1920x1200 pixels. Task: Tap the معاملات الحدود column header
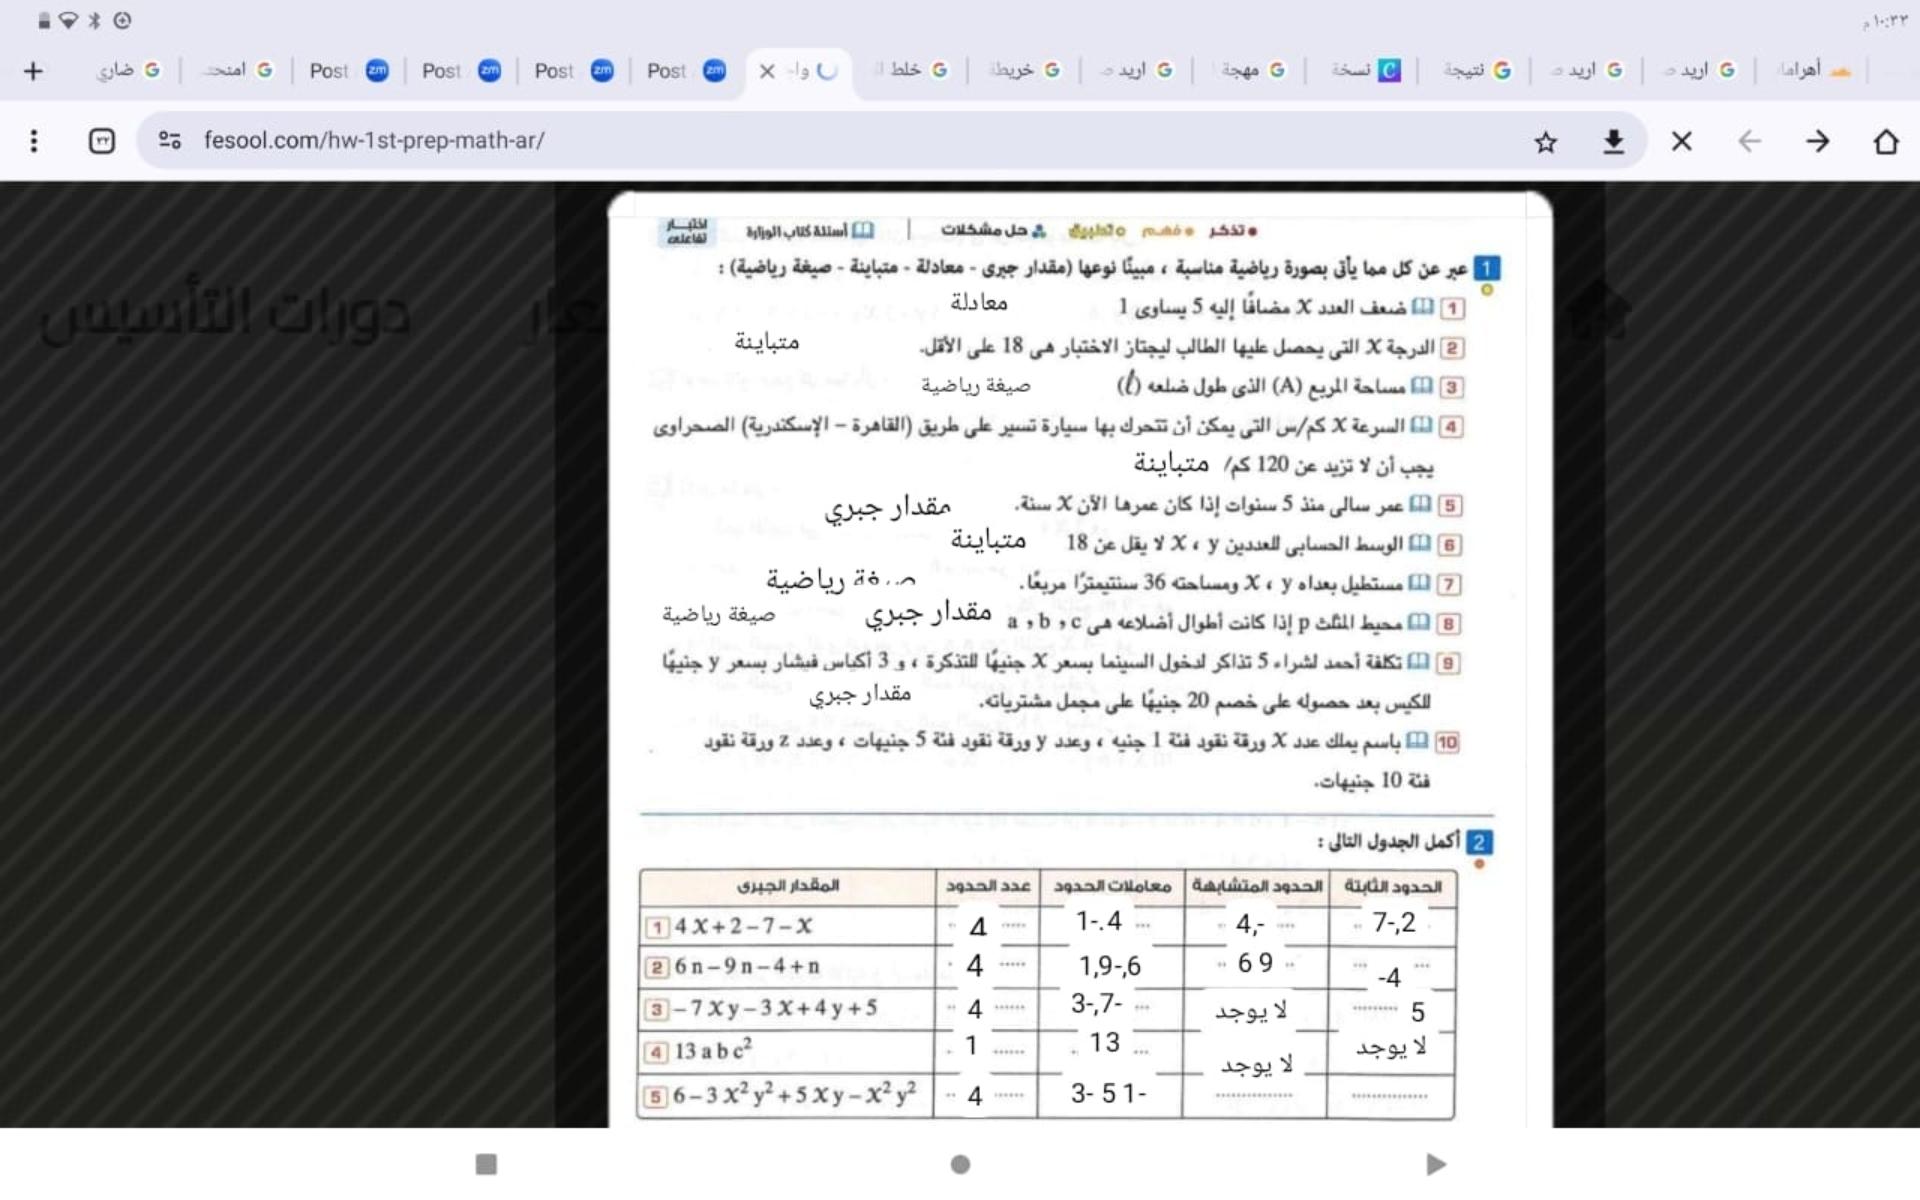point(1111,886)
